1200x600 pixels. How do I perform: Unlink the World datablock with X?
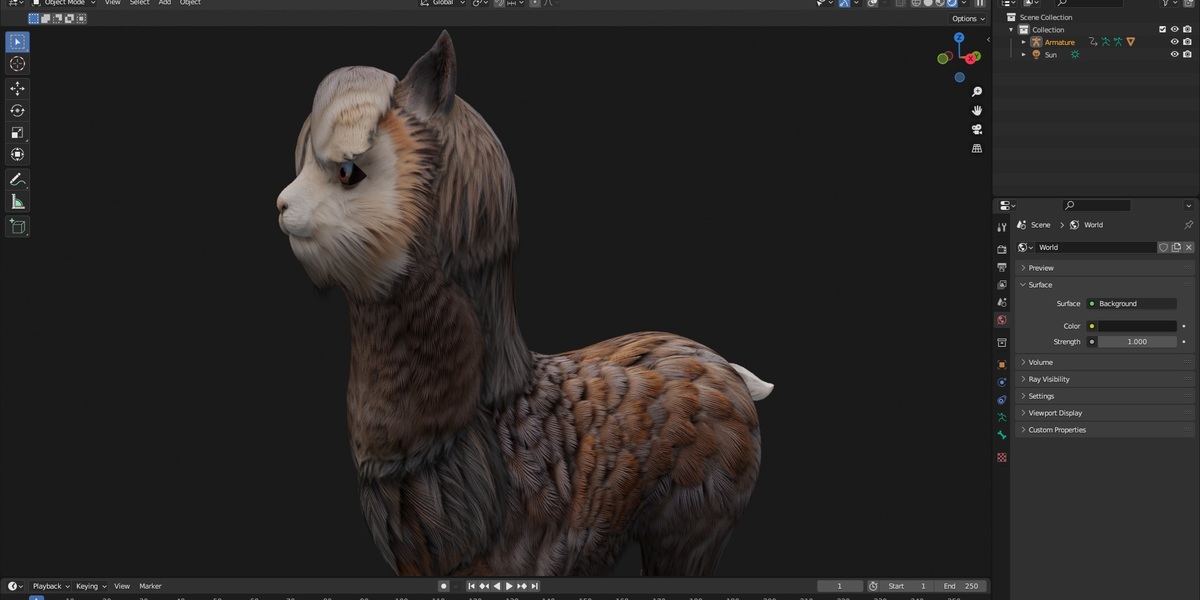(1189, 247)
